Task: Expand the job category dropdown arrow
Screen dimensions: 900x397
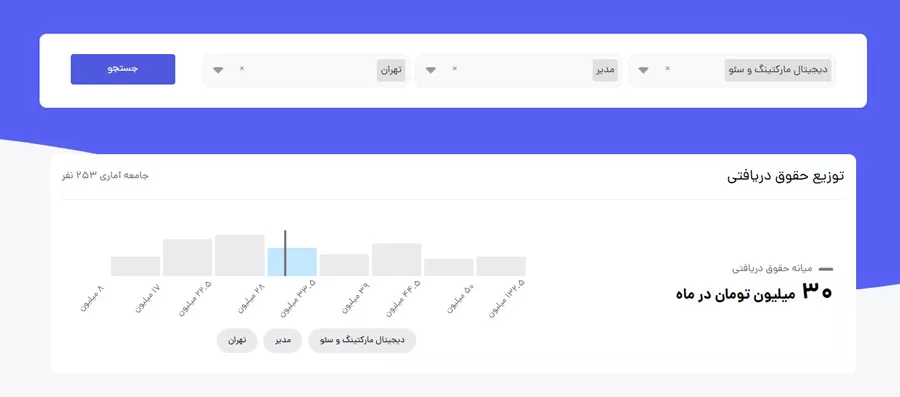Action: [643, 70]
